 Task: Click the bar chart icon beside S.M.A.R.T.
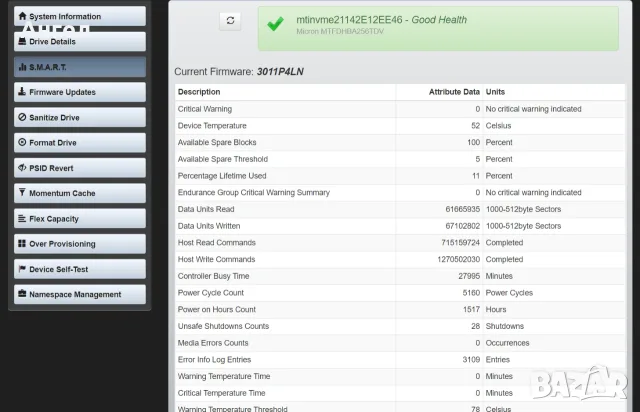pyautogui.click(x=22, y=67)
